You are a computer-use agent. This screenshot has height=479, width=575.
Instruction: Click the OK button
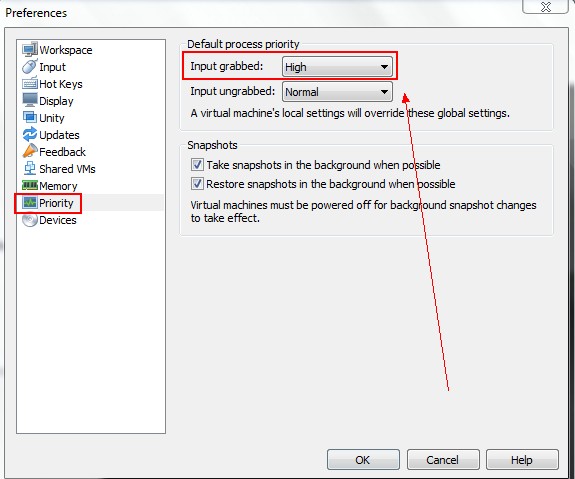(363, 460)
